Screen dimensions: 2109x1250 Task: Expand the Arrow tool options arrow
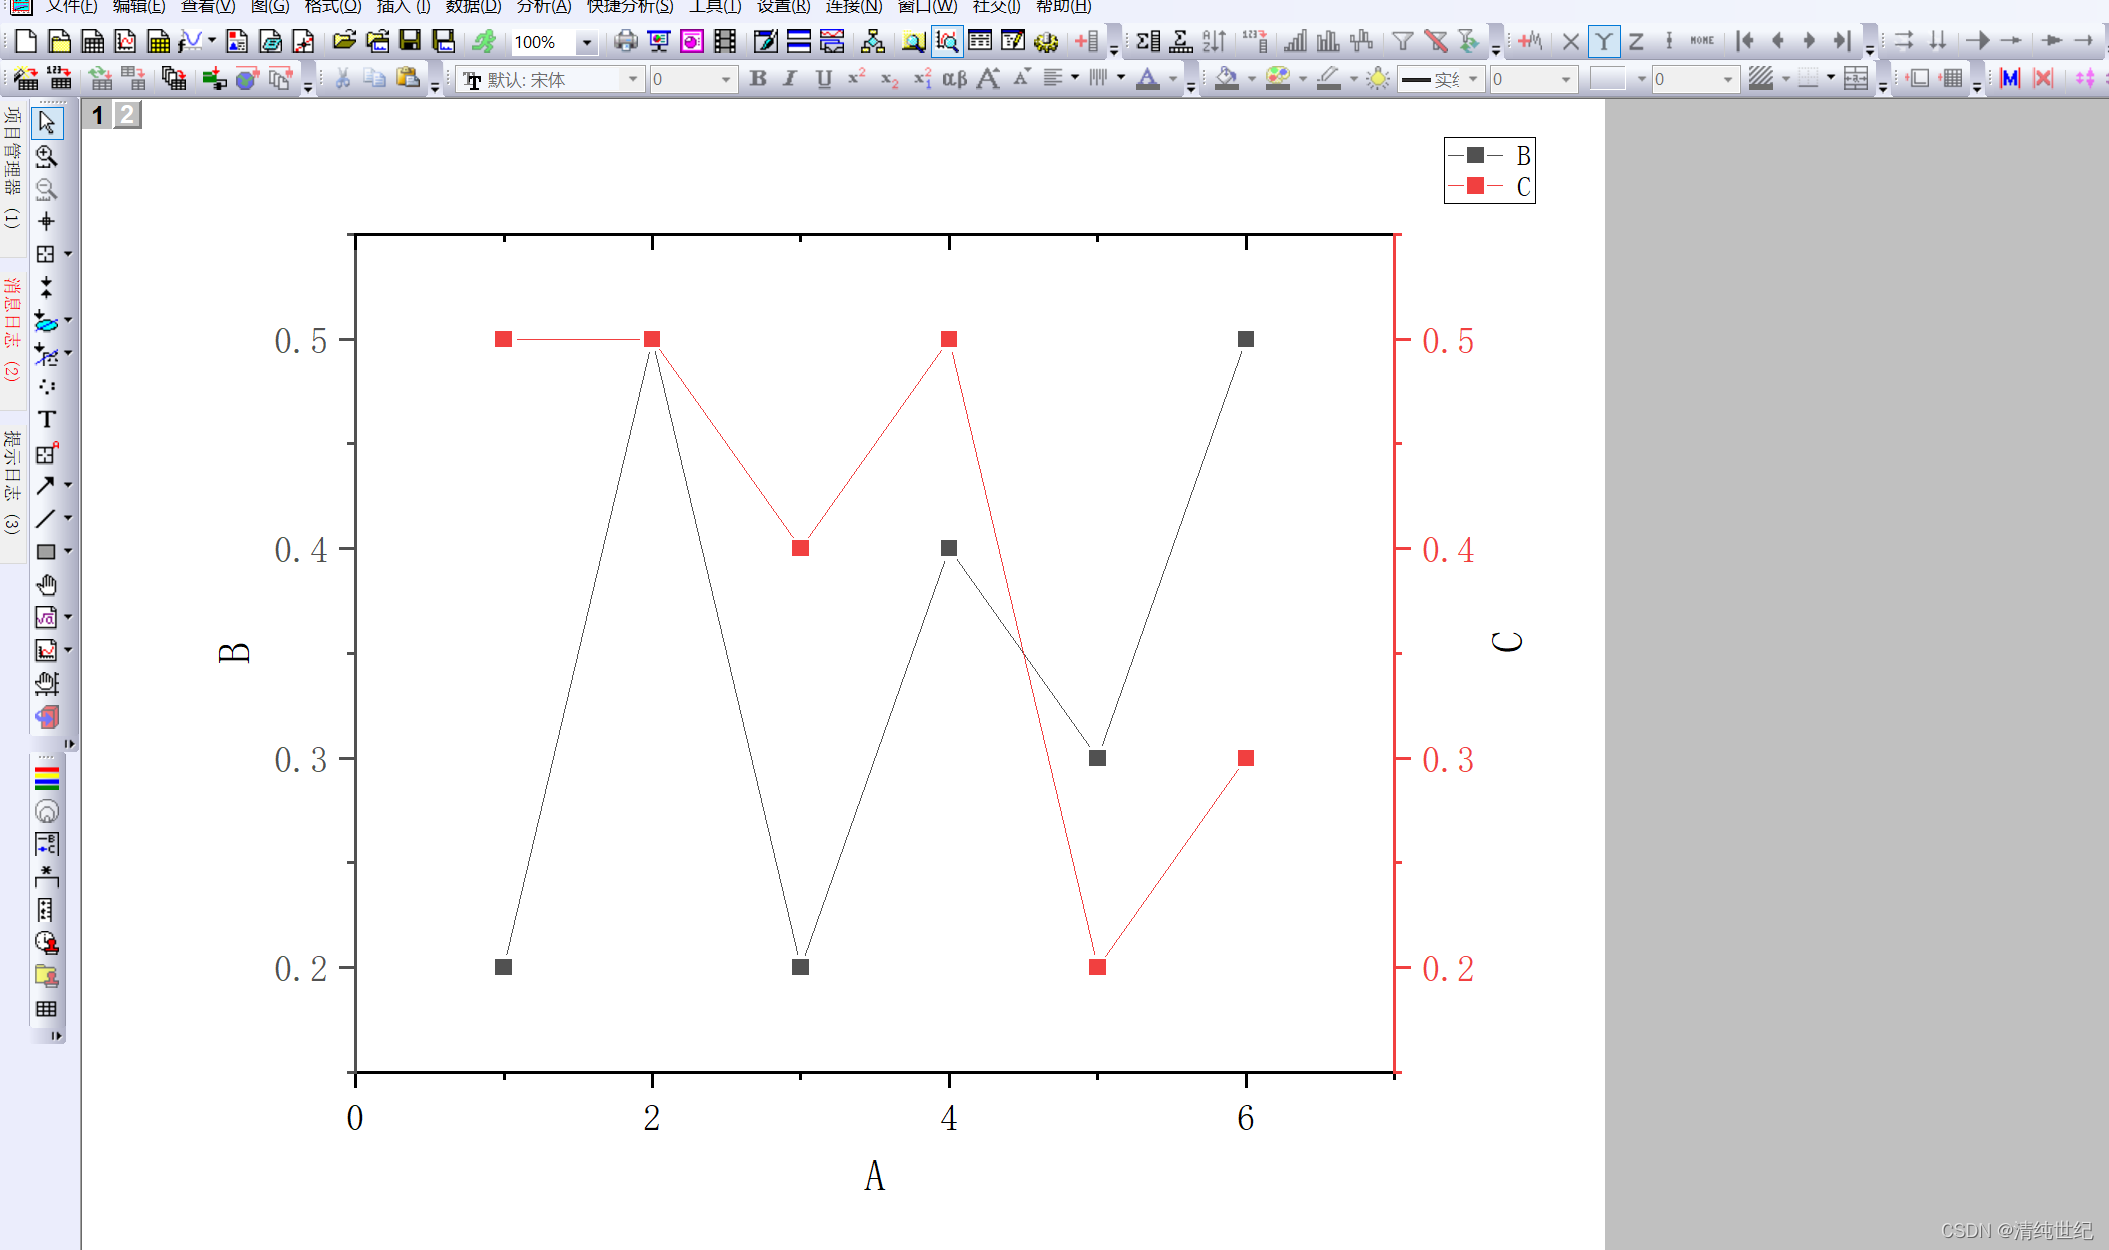tap(68, 485)
